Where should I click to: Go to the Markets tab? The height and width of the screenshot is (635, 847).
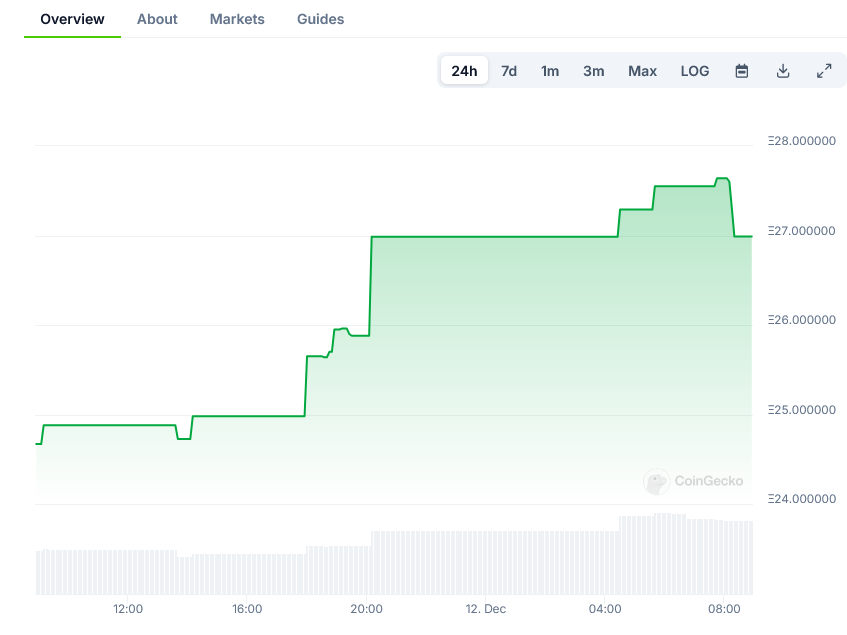click(x=237, y=19)
